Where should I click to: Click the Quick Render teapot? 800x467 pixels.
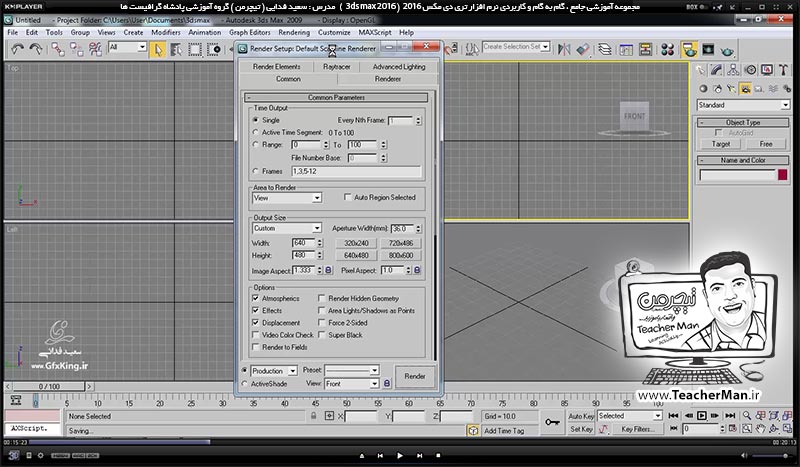pos(727,51)
